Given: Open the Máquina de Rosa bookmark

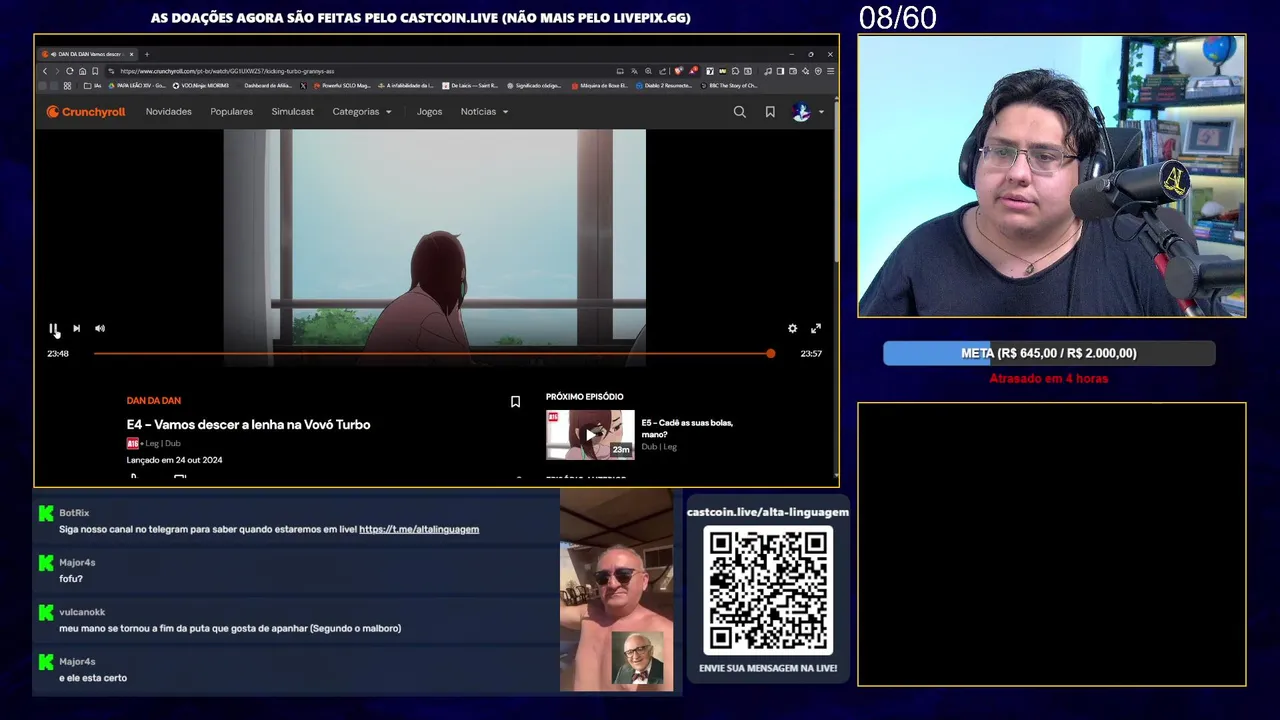Looking at the screenshot, I should coord(600,86).
